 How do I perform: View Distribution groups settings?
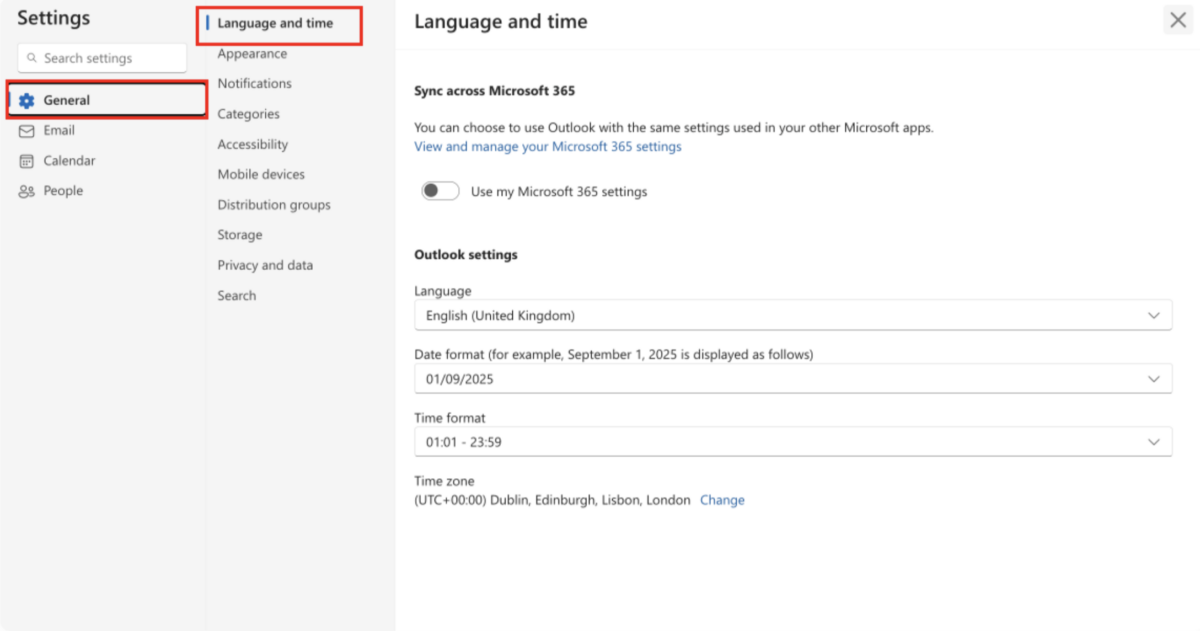[x=273, y=204]
